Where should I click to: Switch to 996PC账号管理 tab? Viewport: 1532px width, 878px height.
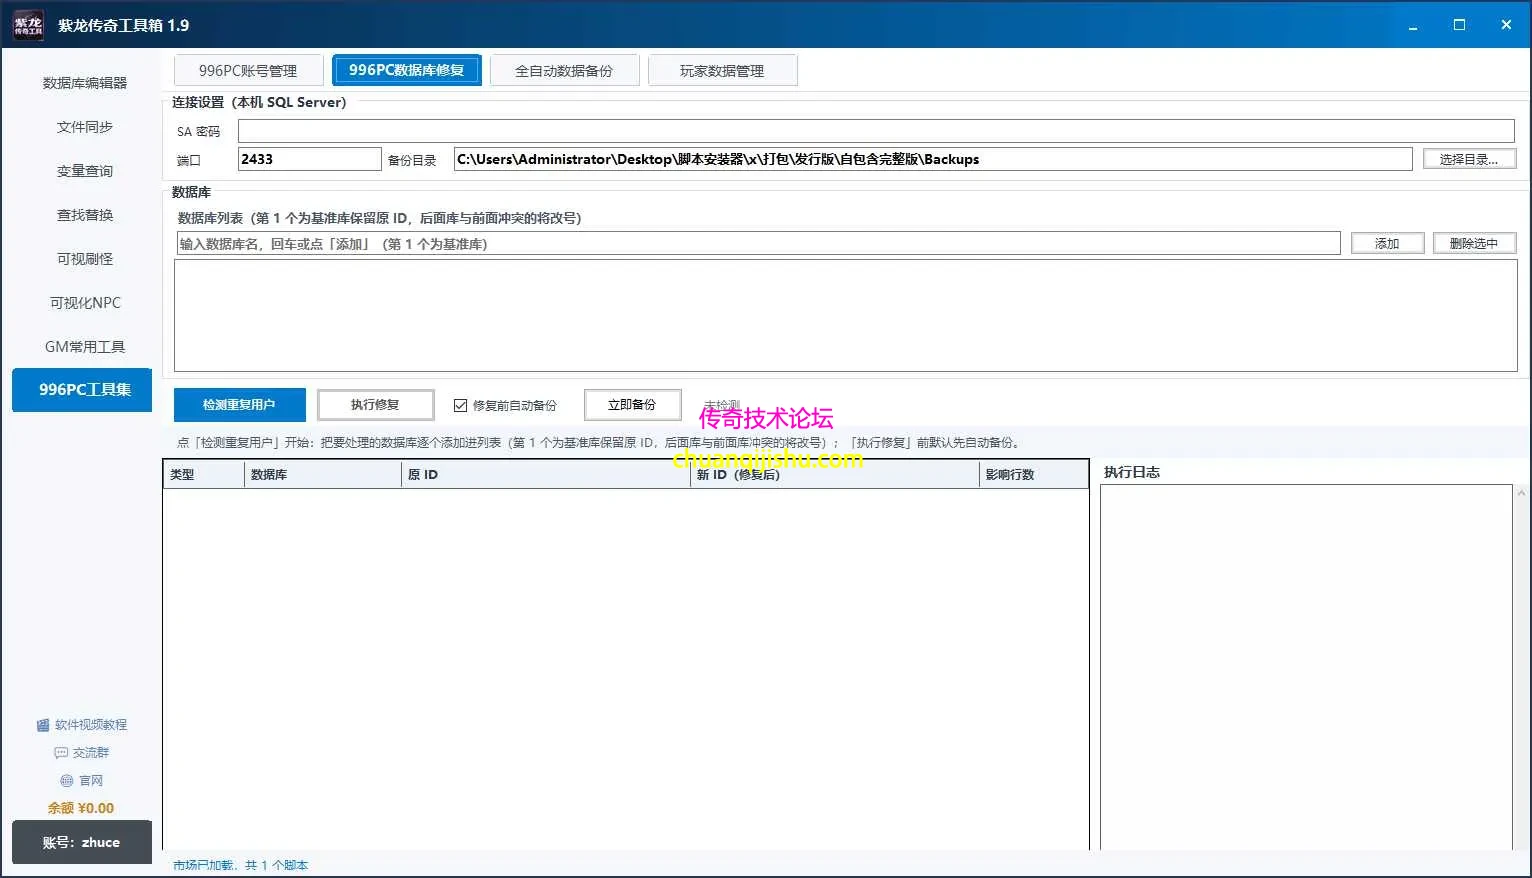coord(248,70)
